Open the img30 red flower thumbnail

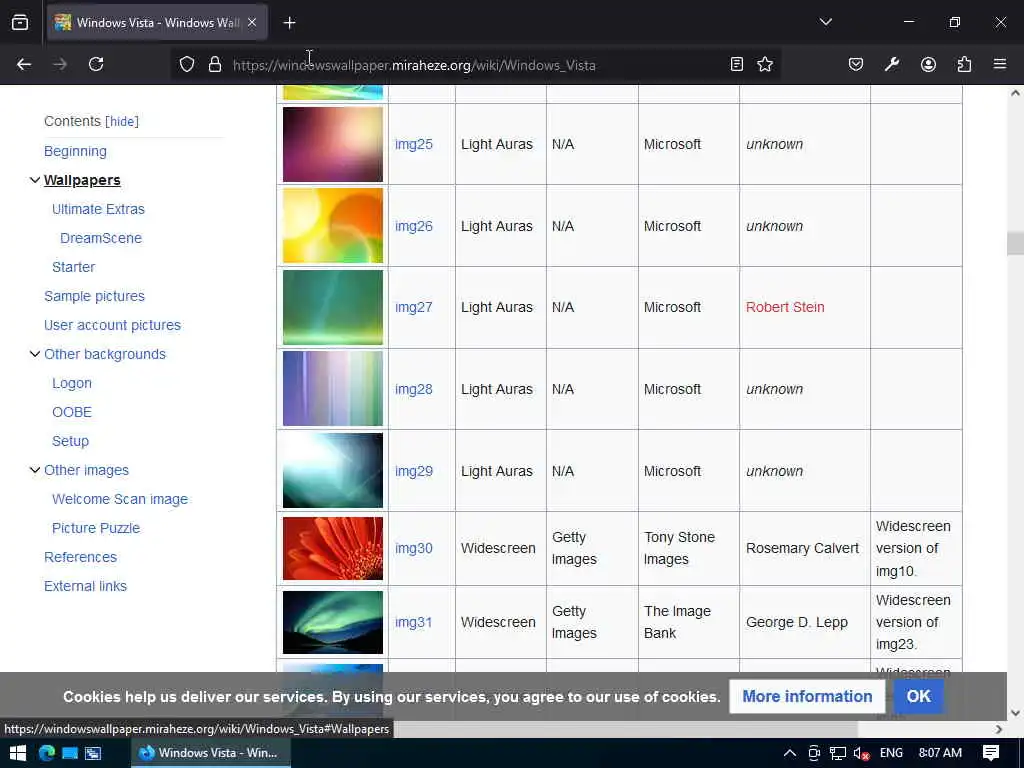[x=333, y=549]
